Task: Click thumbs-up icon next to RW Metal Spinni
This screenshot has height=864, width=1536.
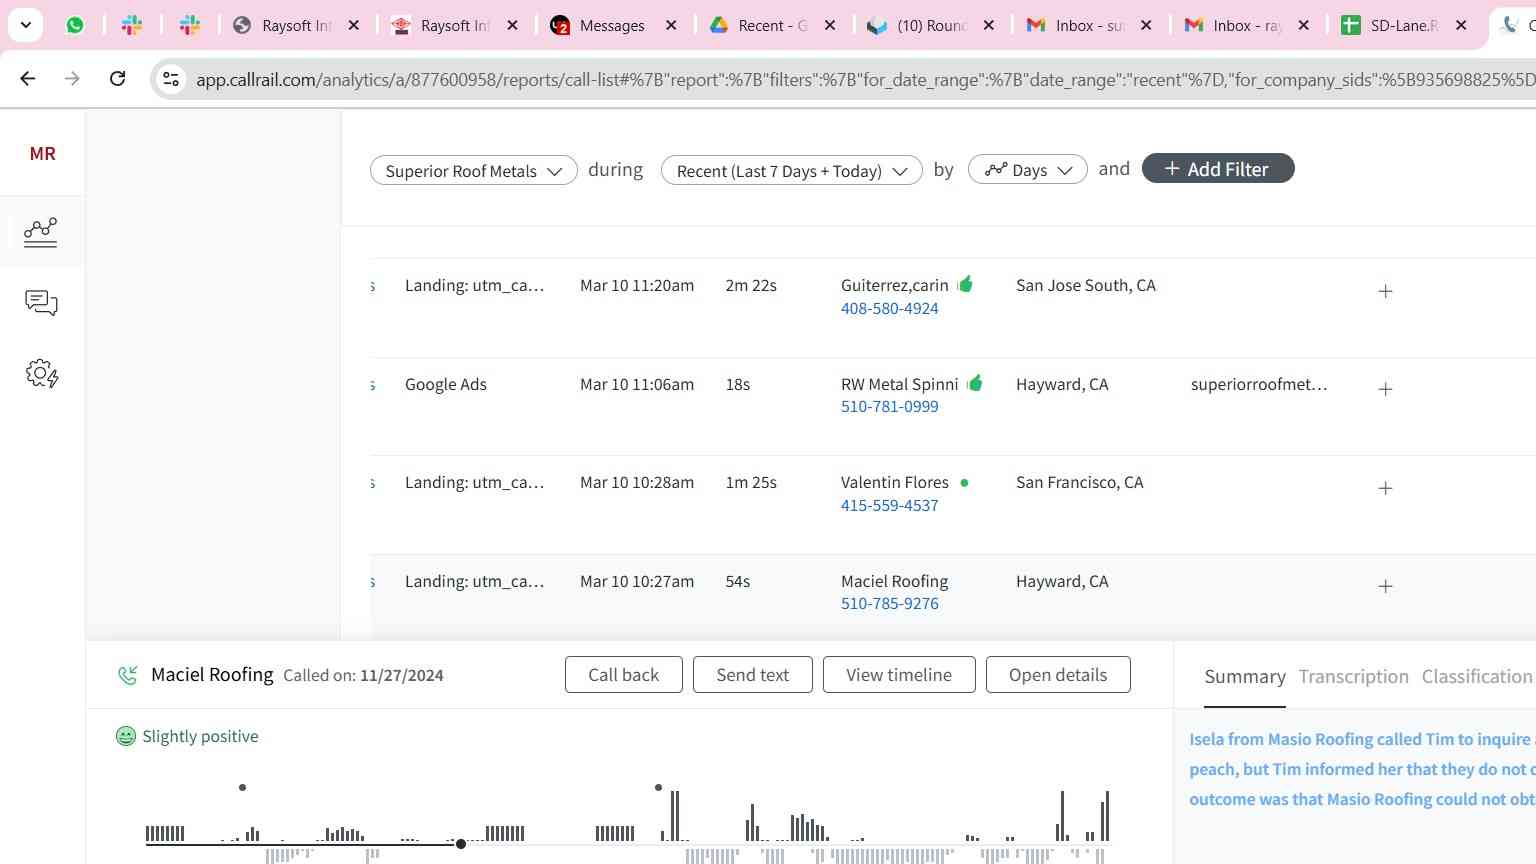Action: click(975, 382)
